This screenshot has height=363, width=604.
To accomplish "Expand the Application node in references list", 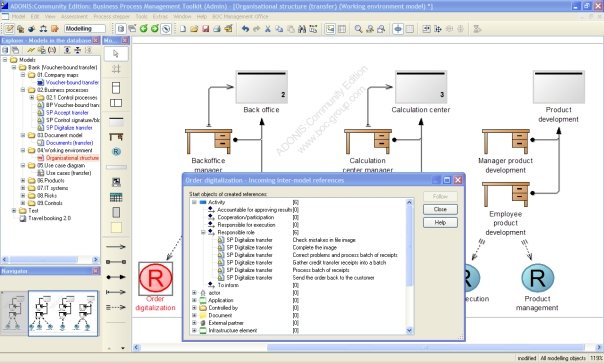I will 195,300.
